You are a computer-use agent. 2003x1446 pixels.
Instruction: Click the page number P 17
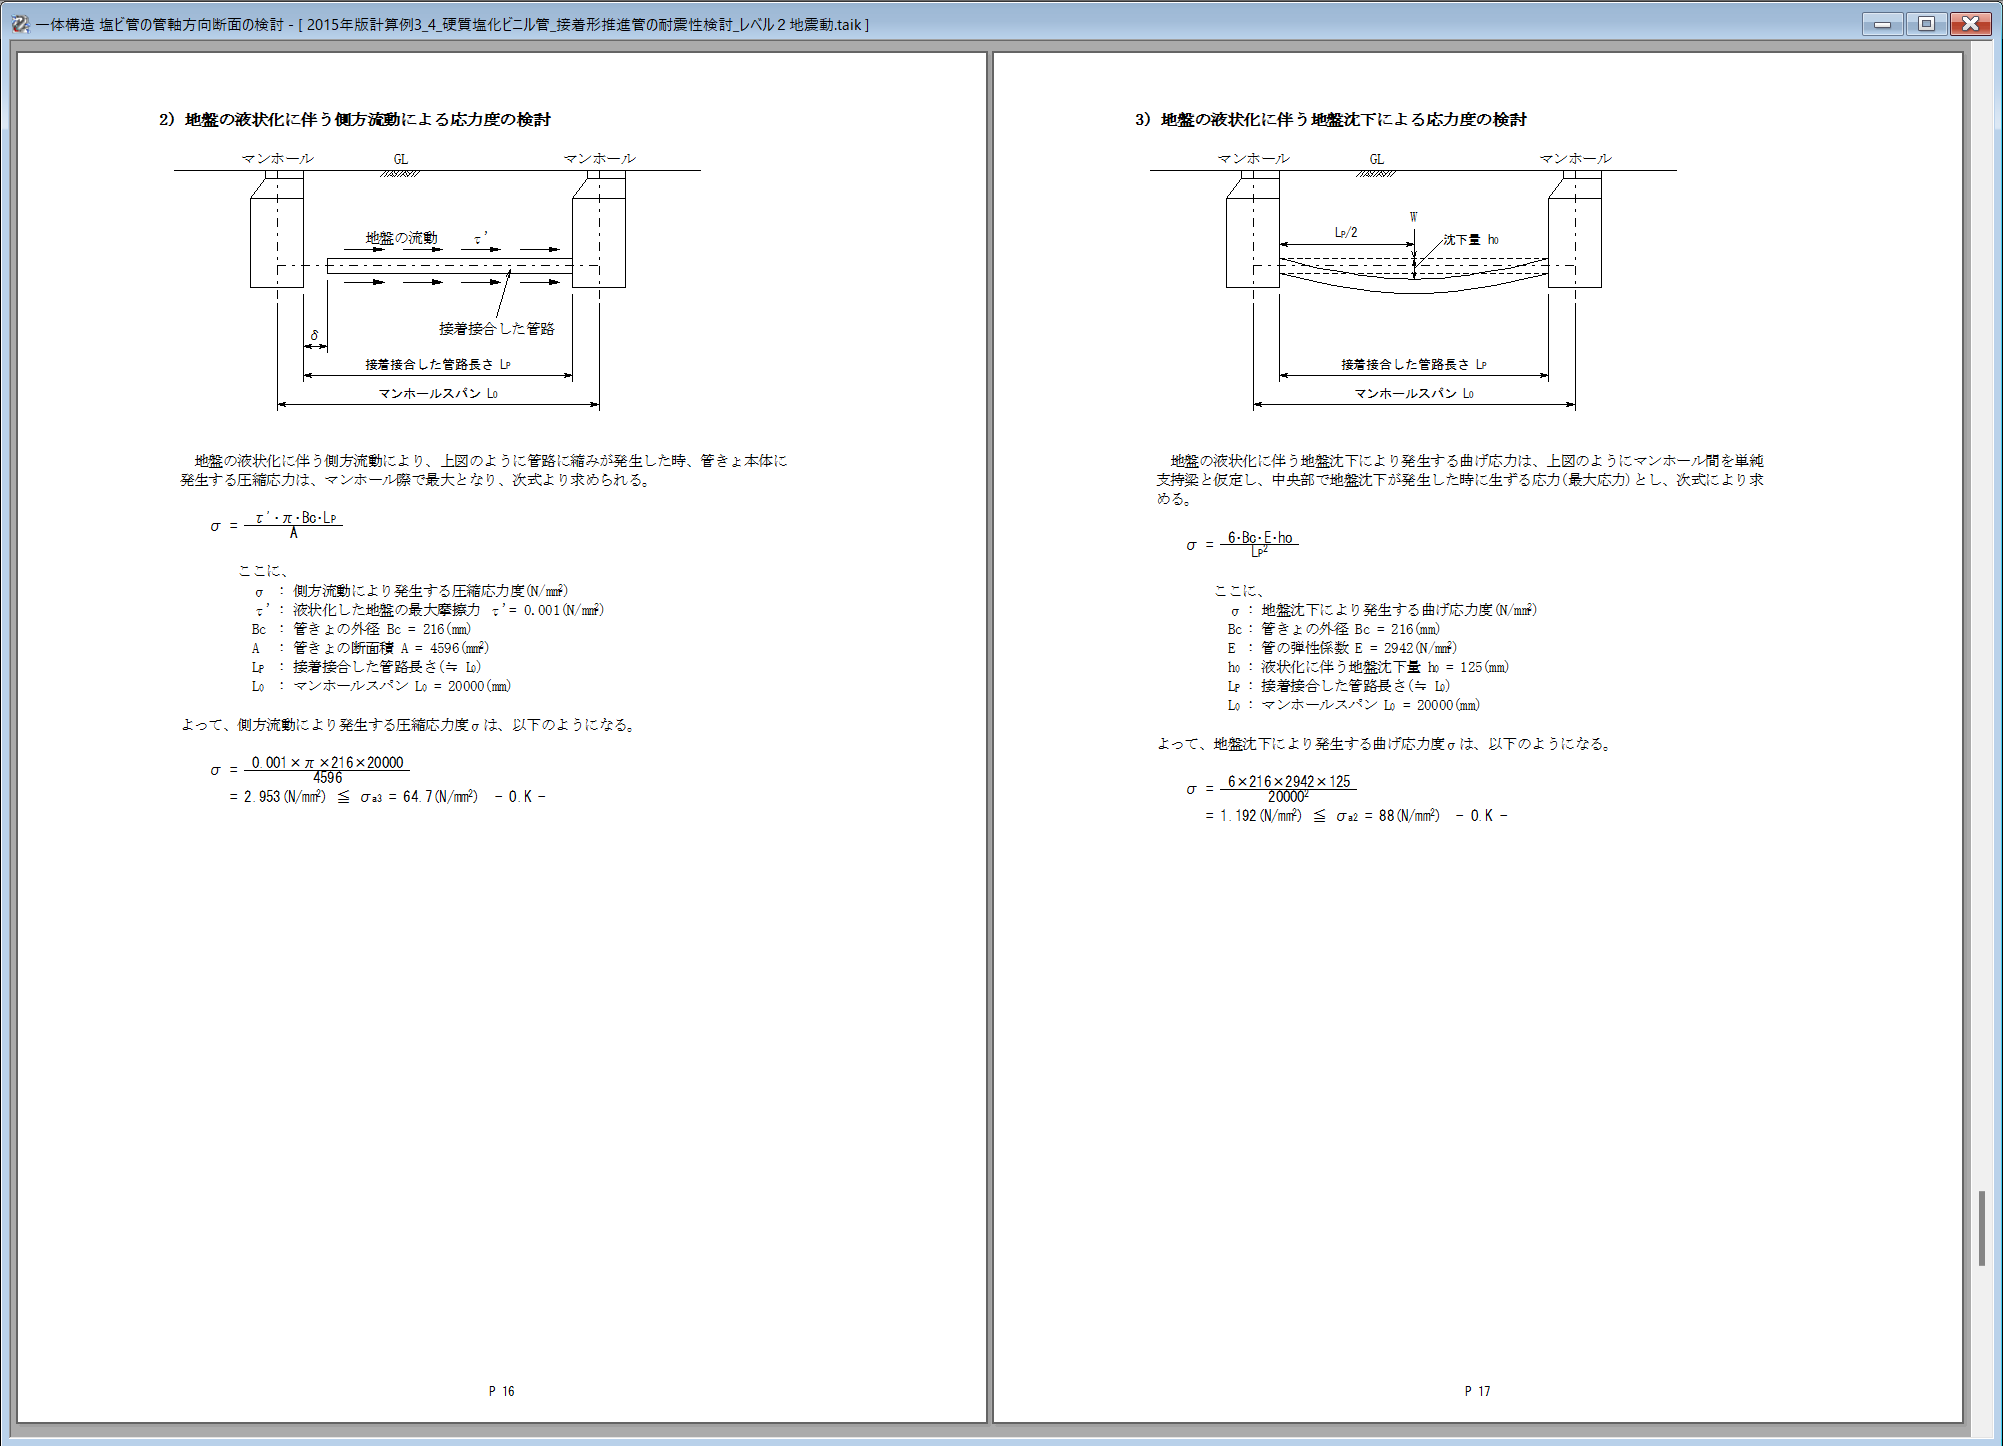point(1477,1391)
